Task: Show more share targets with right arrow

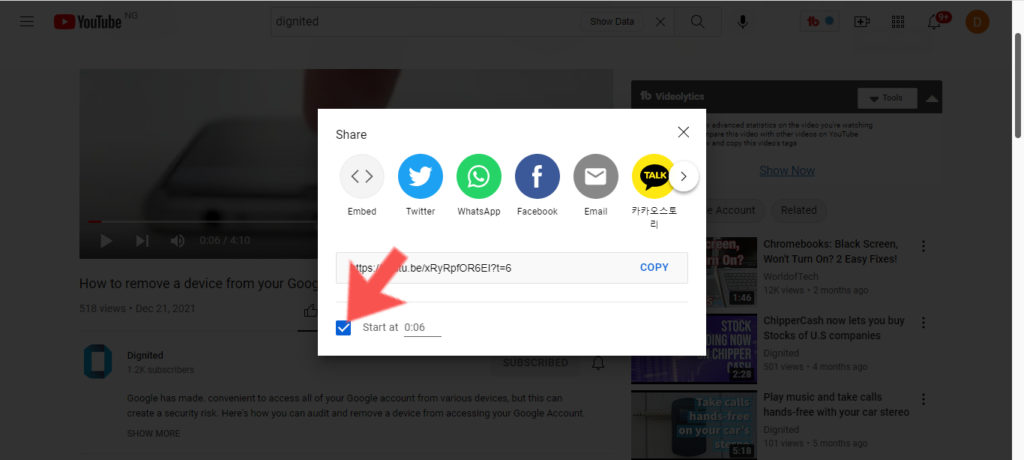Action: tap(684, 176)
